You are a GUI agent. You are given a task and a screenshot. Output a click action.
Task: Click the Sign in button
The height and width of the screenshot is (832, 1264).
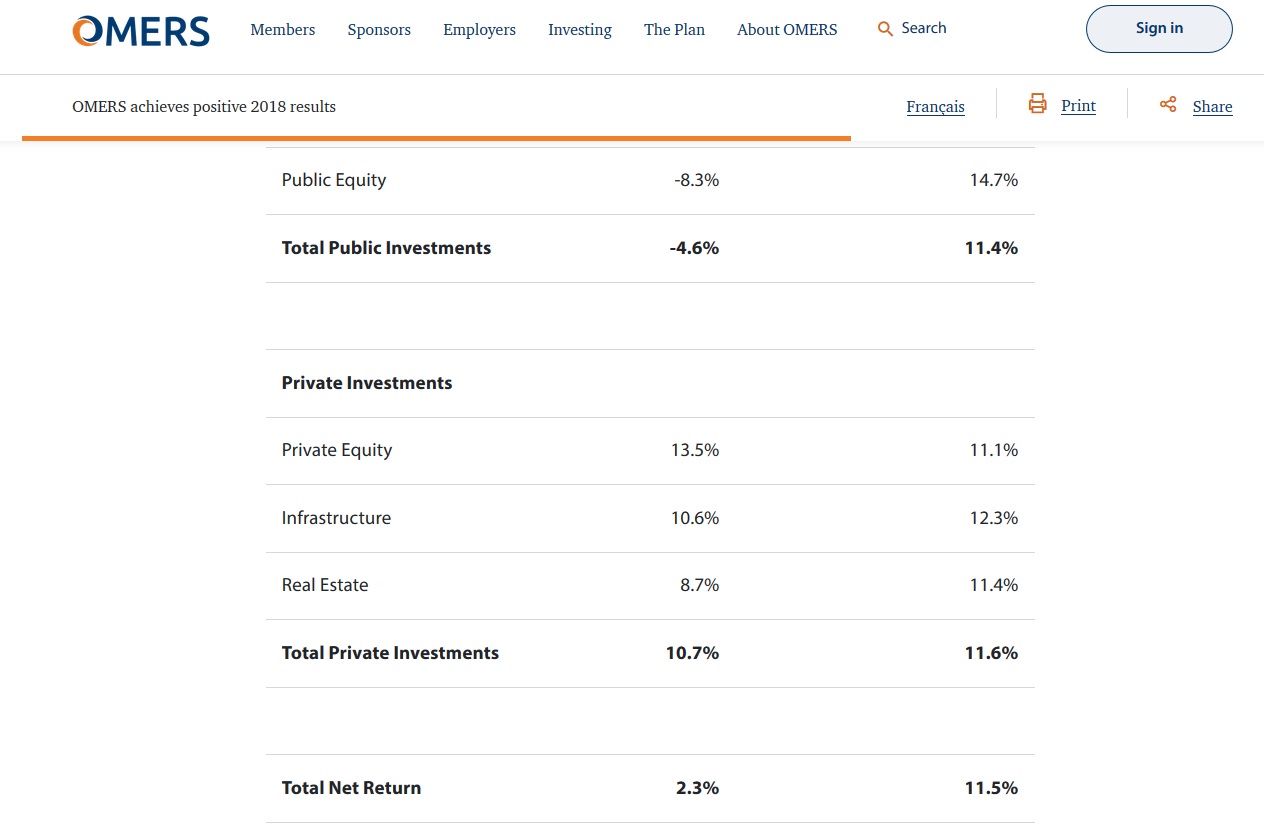1158,28
